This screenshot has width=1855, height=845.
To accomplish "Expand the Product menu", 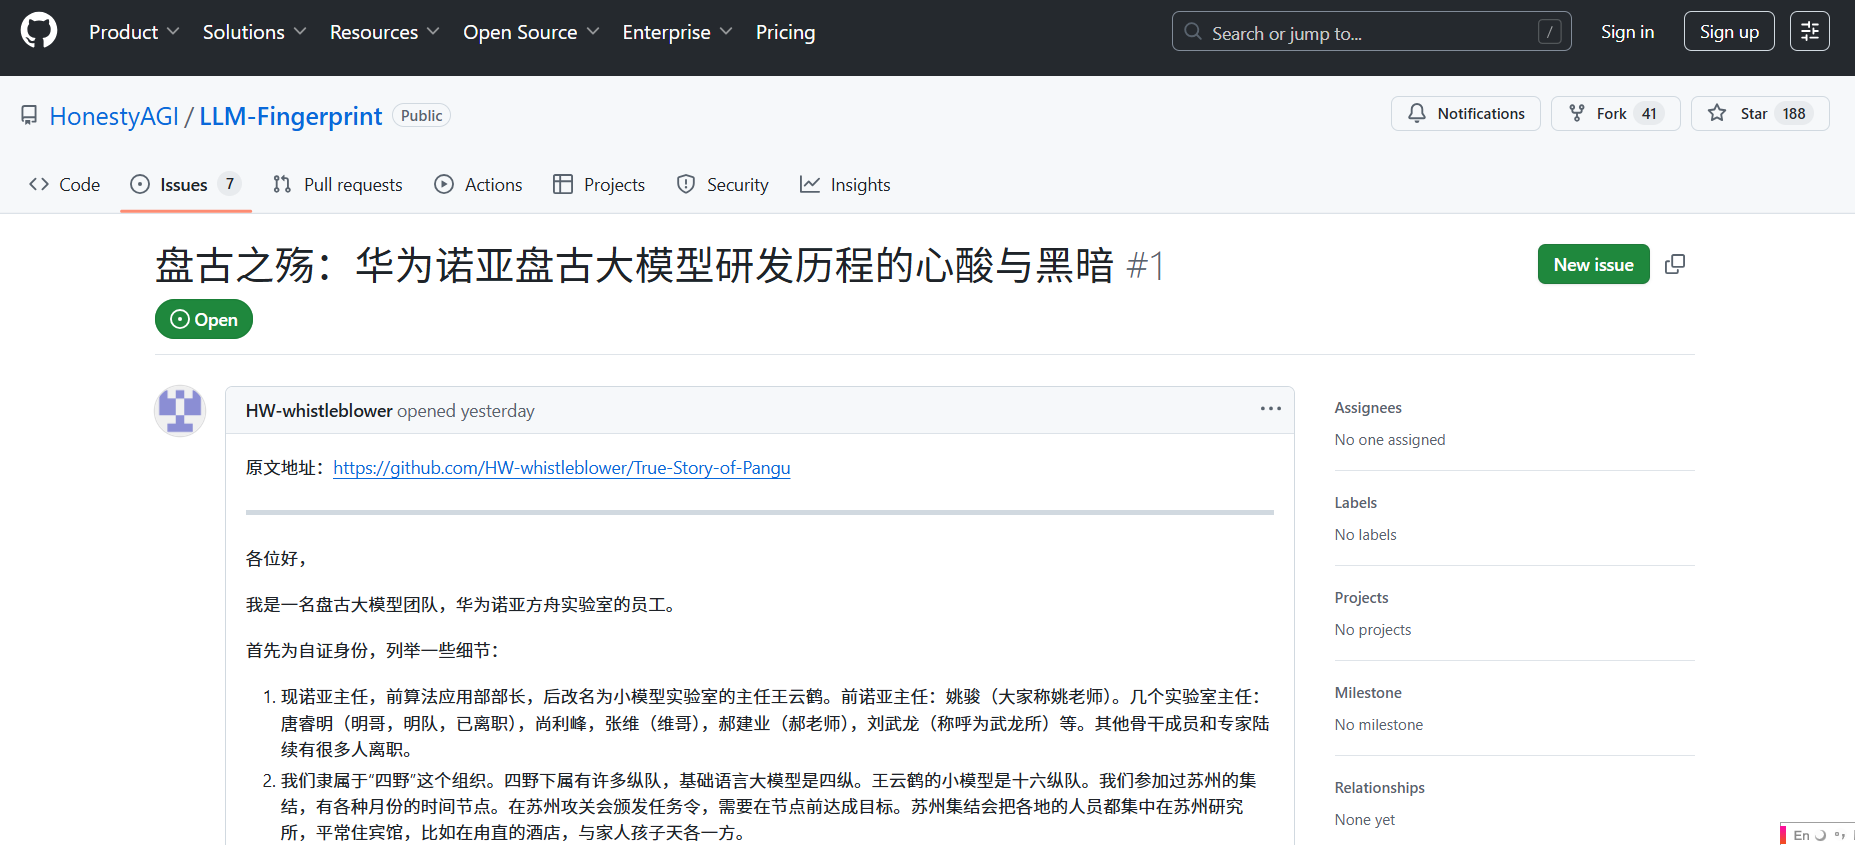I will pos(134,32).
